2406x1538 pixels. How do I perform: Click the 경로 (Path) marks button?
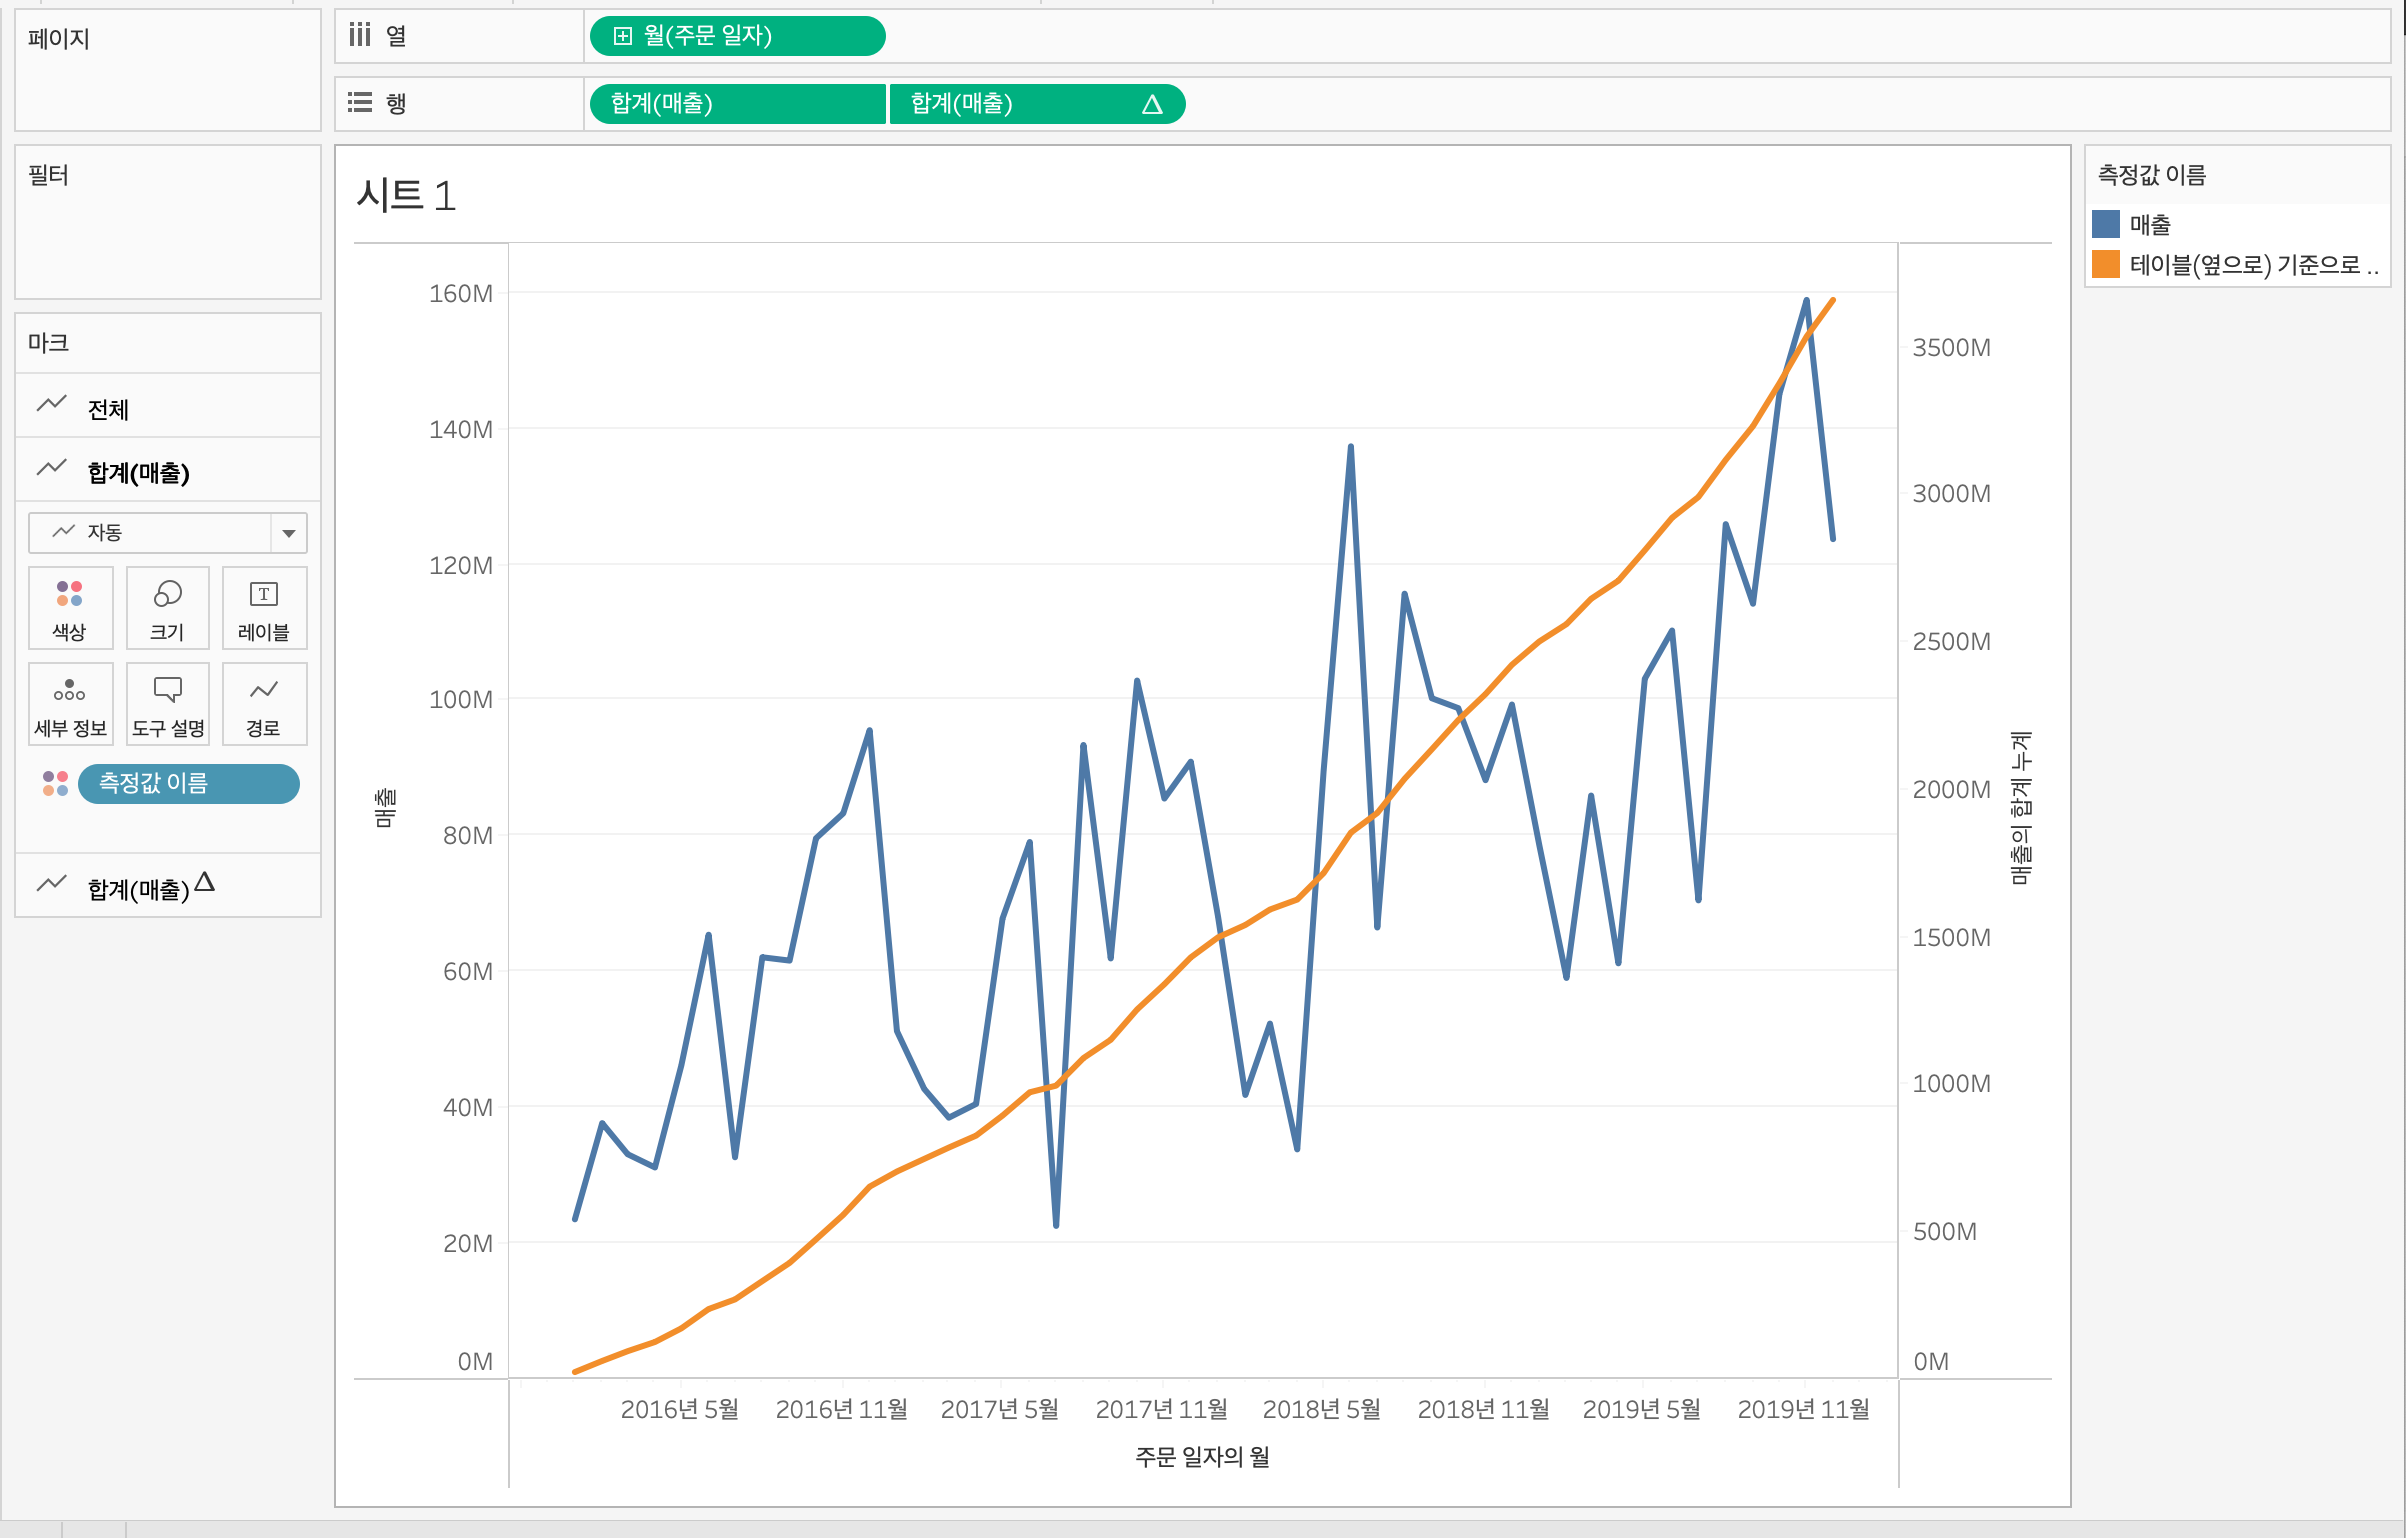tap(264, 704)
